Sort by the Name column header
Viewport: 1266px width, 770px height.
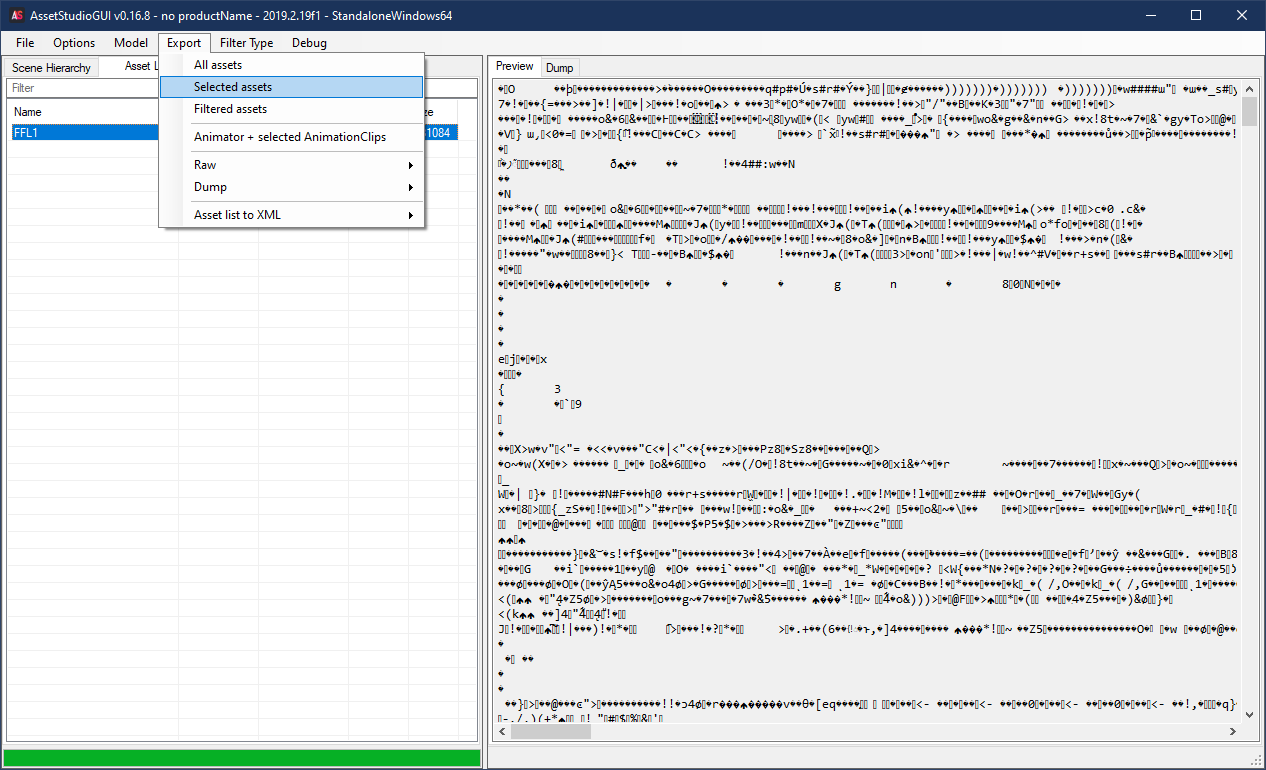click(x=92, y=112)
